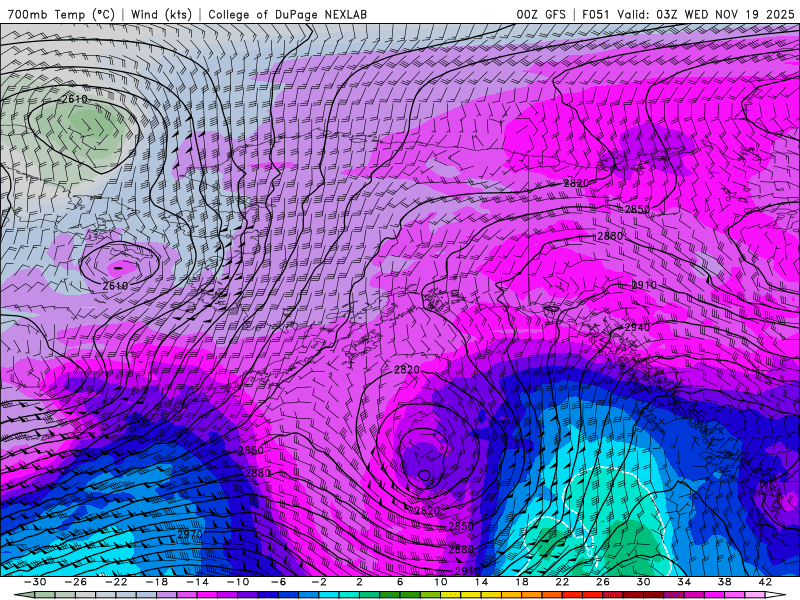This screenshot has height=600, width=800.
Task: Click the "College of DuPage NEXLAB" credit text
Action: tap(287, 14)
